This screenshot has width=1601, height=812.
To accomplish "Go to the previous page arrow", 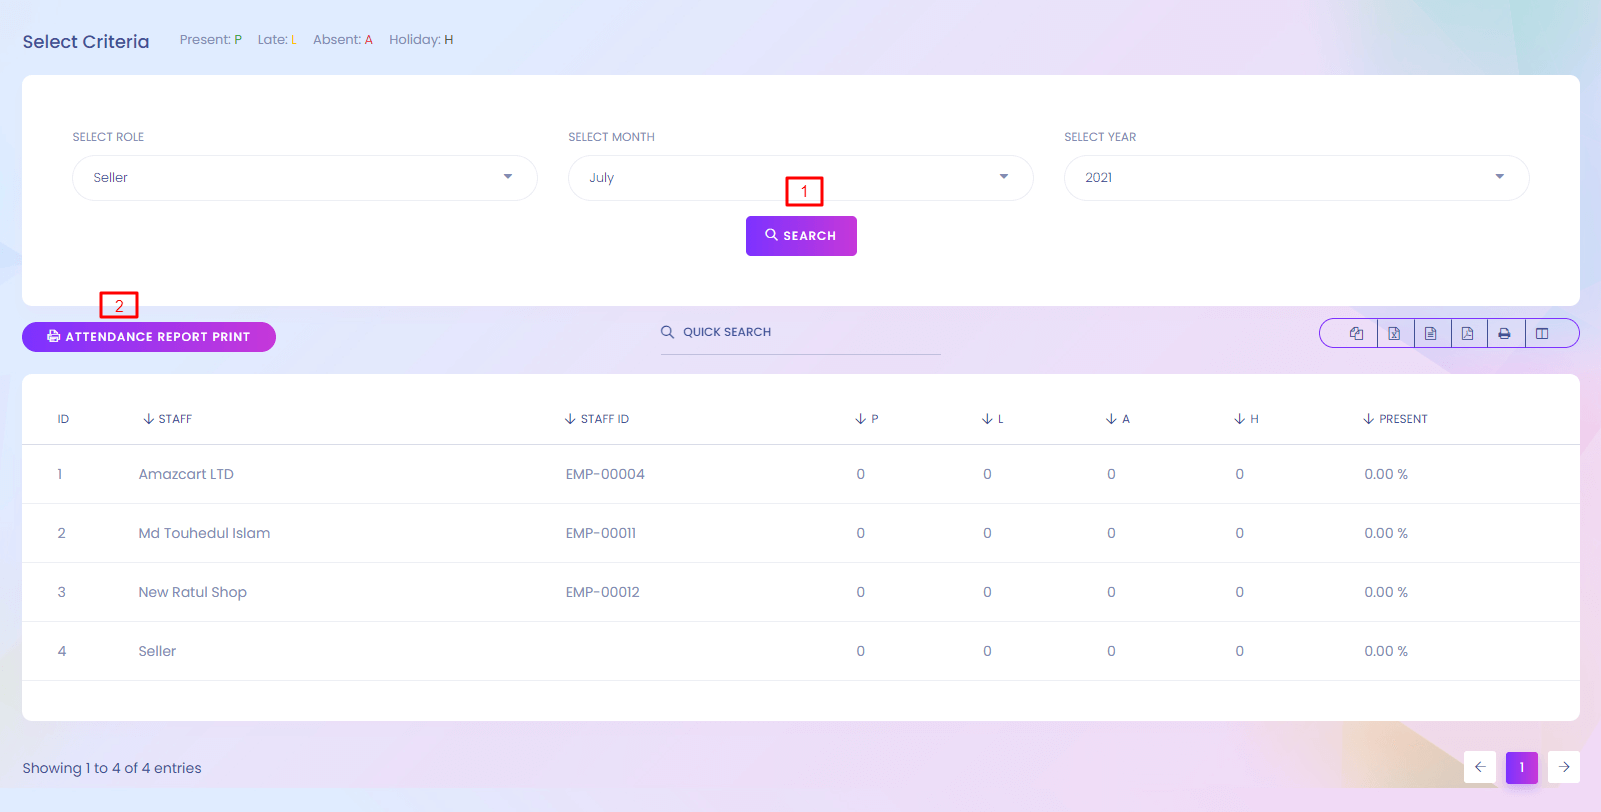I will 1480,767.
